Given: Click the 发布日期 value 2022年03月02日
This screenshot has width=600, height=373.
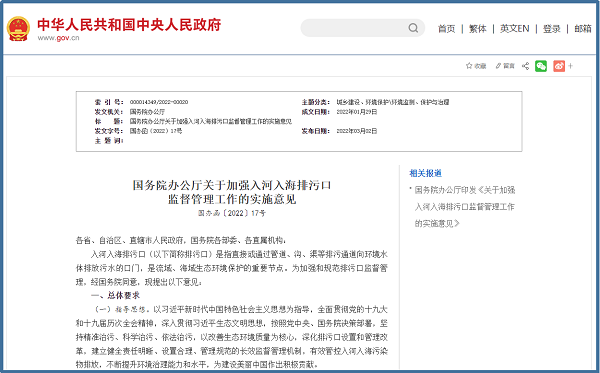Looking at the screenshot, I should [x=357, y=131].
